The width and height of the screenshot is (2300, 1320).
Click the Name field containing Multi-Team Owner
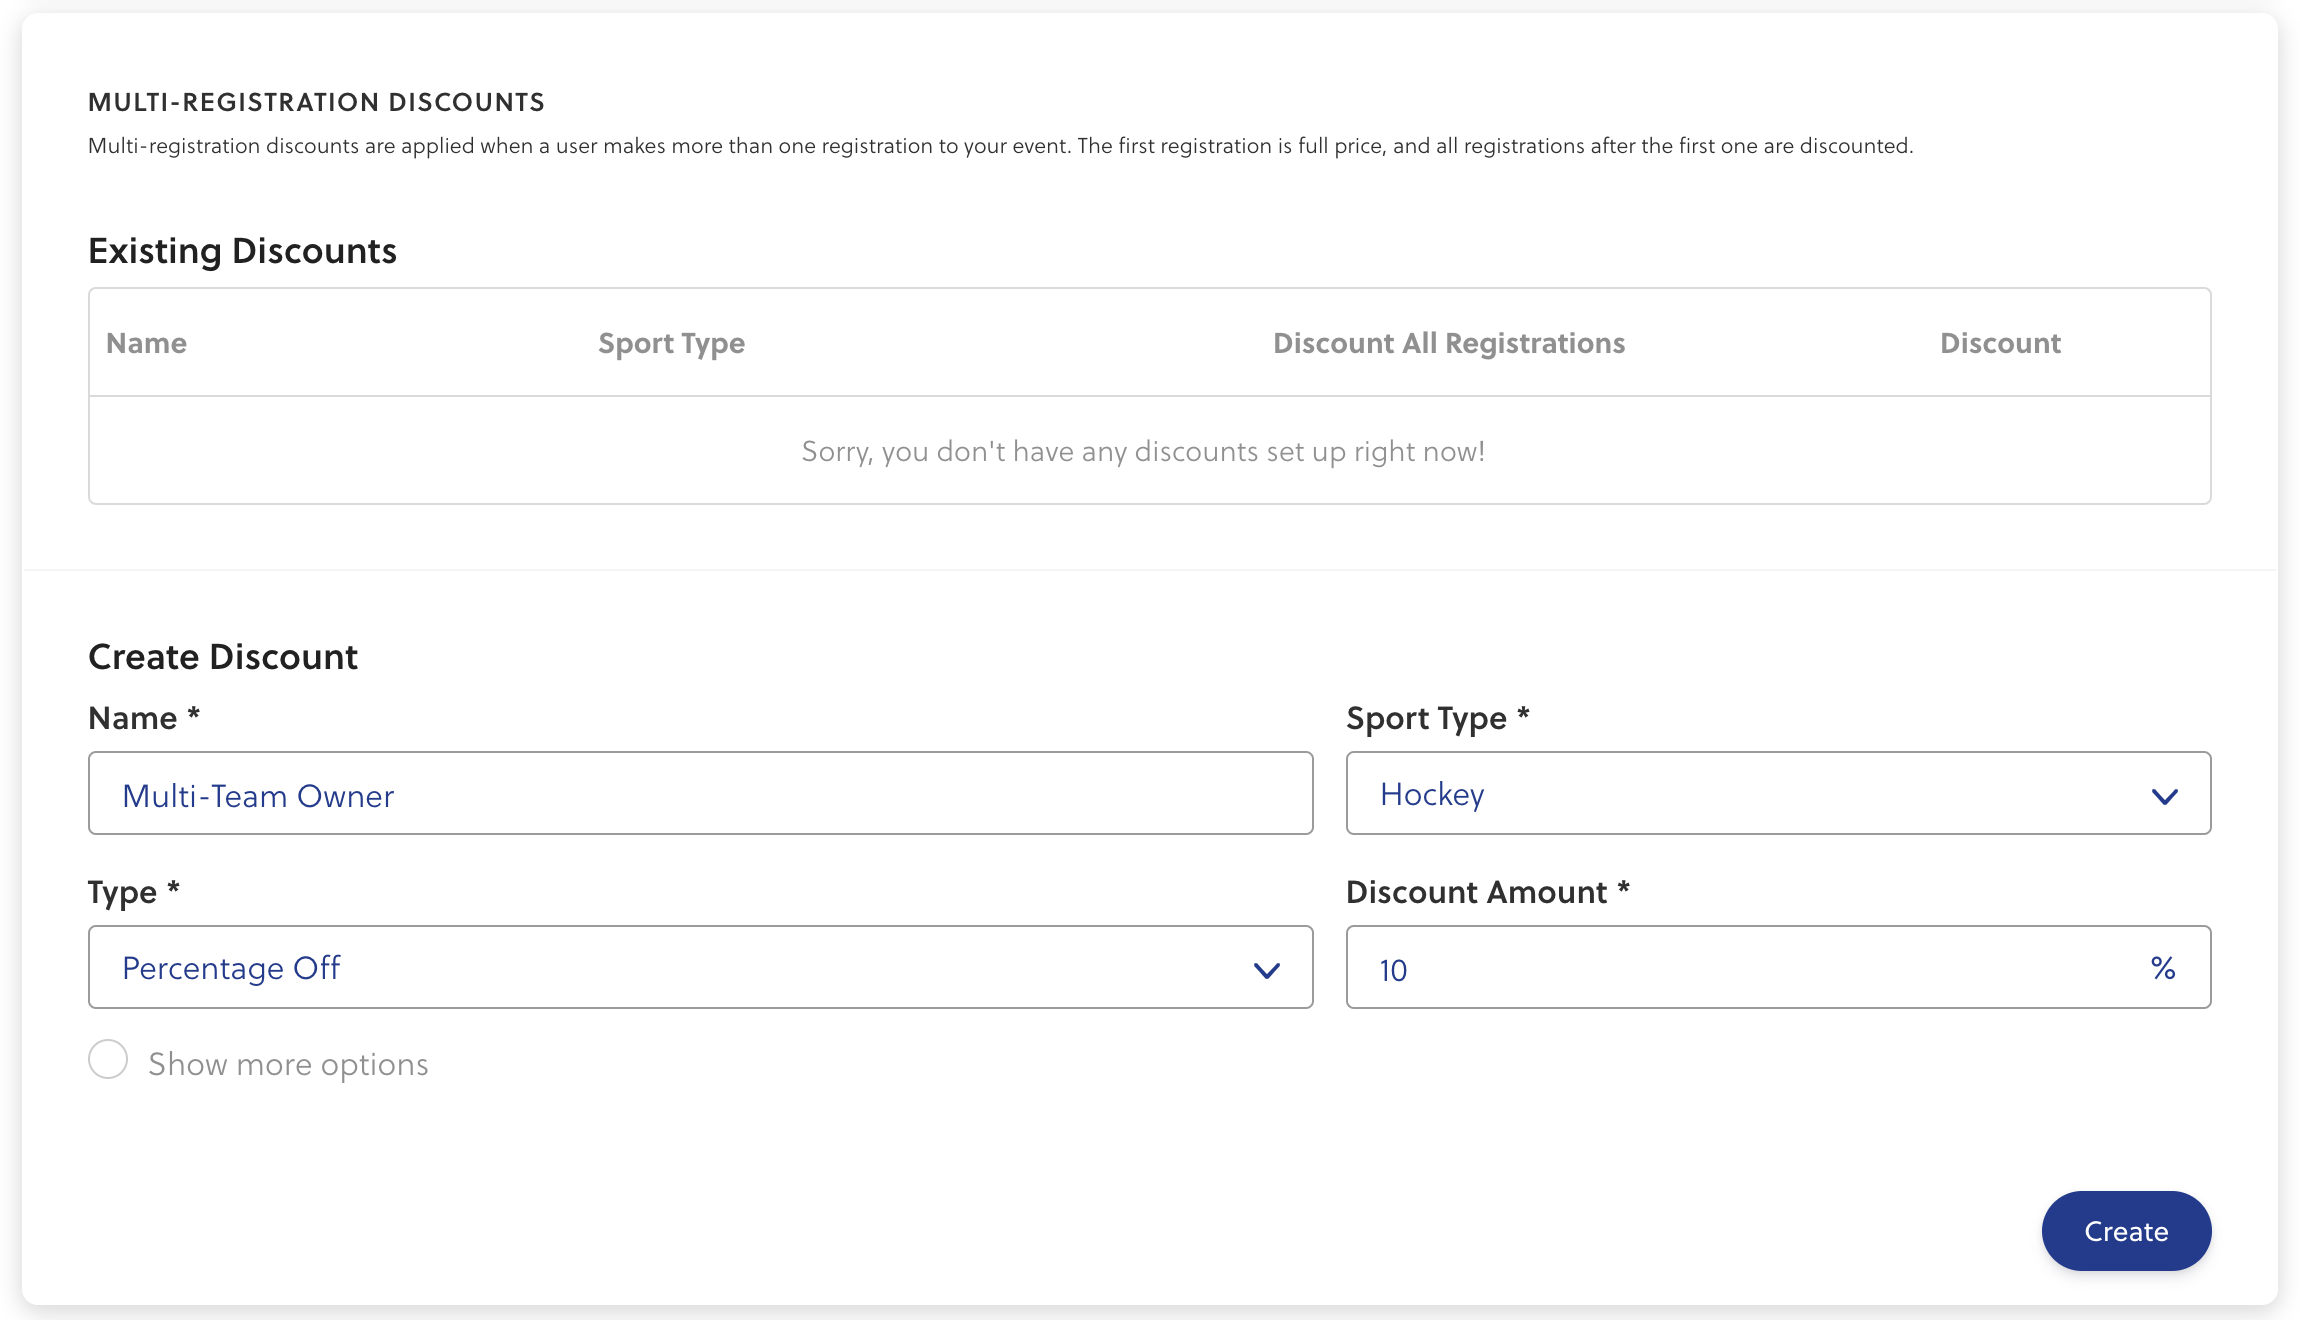click(700, 794)
